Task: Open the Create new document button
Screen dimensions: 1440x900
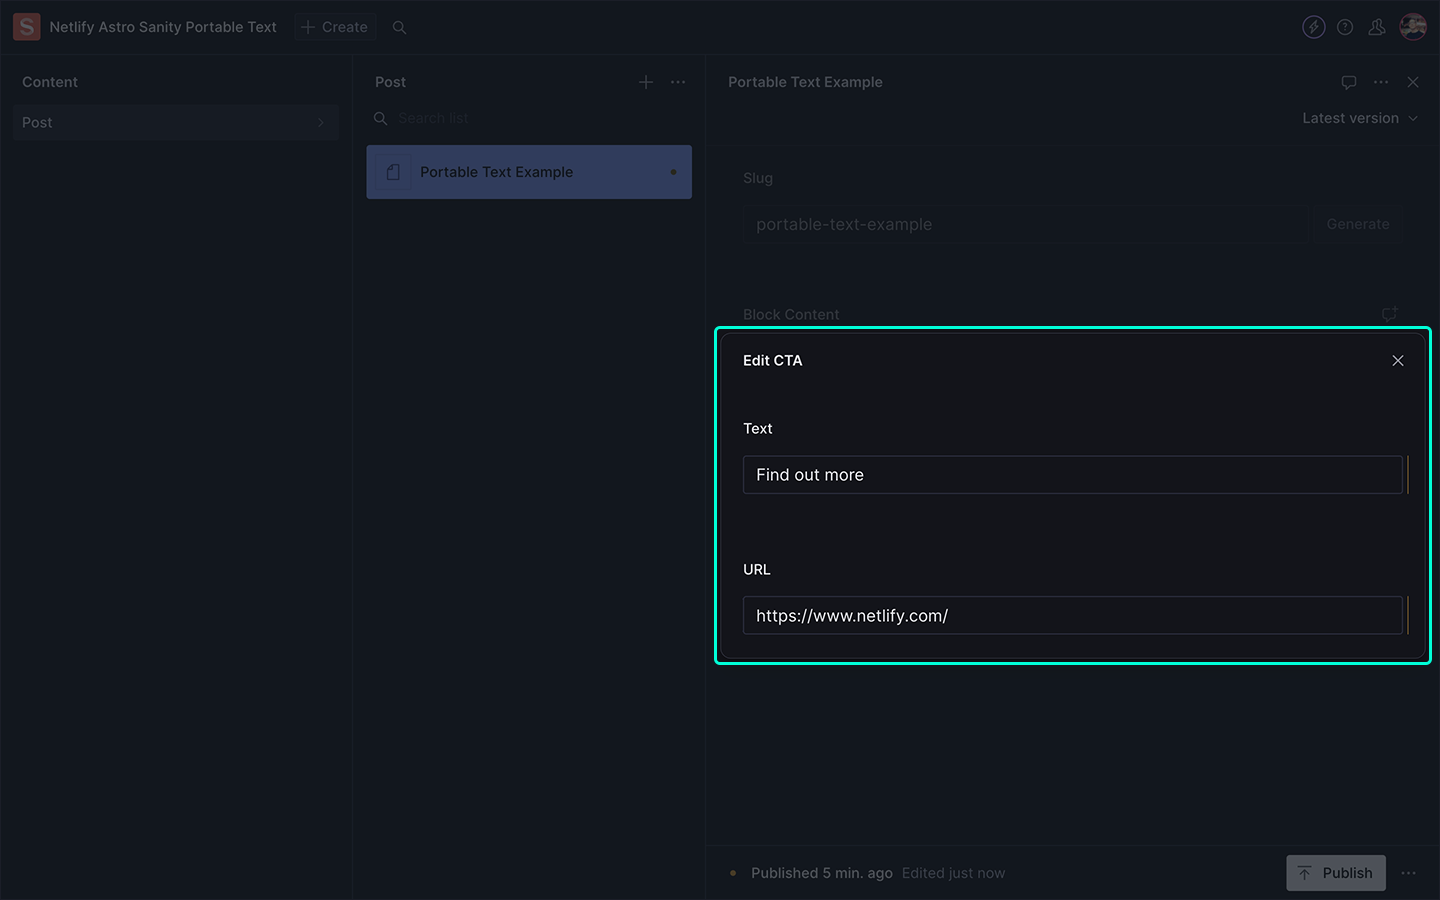Action: (335, 27)
